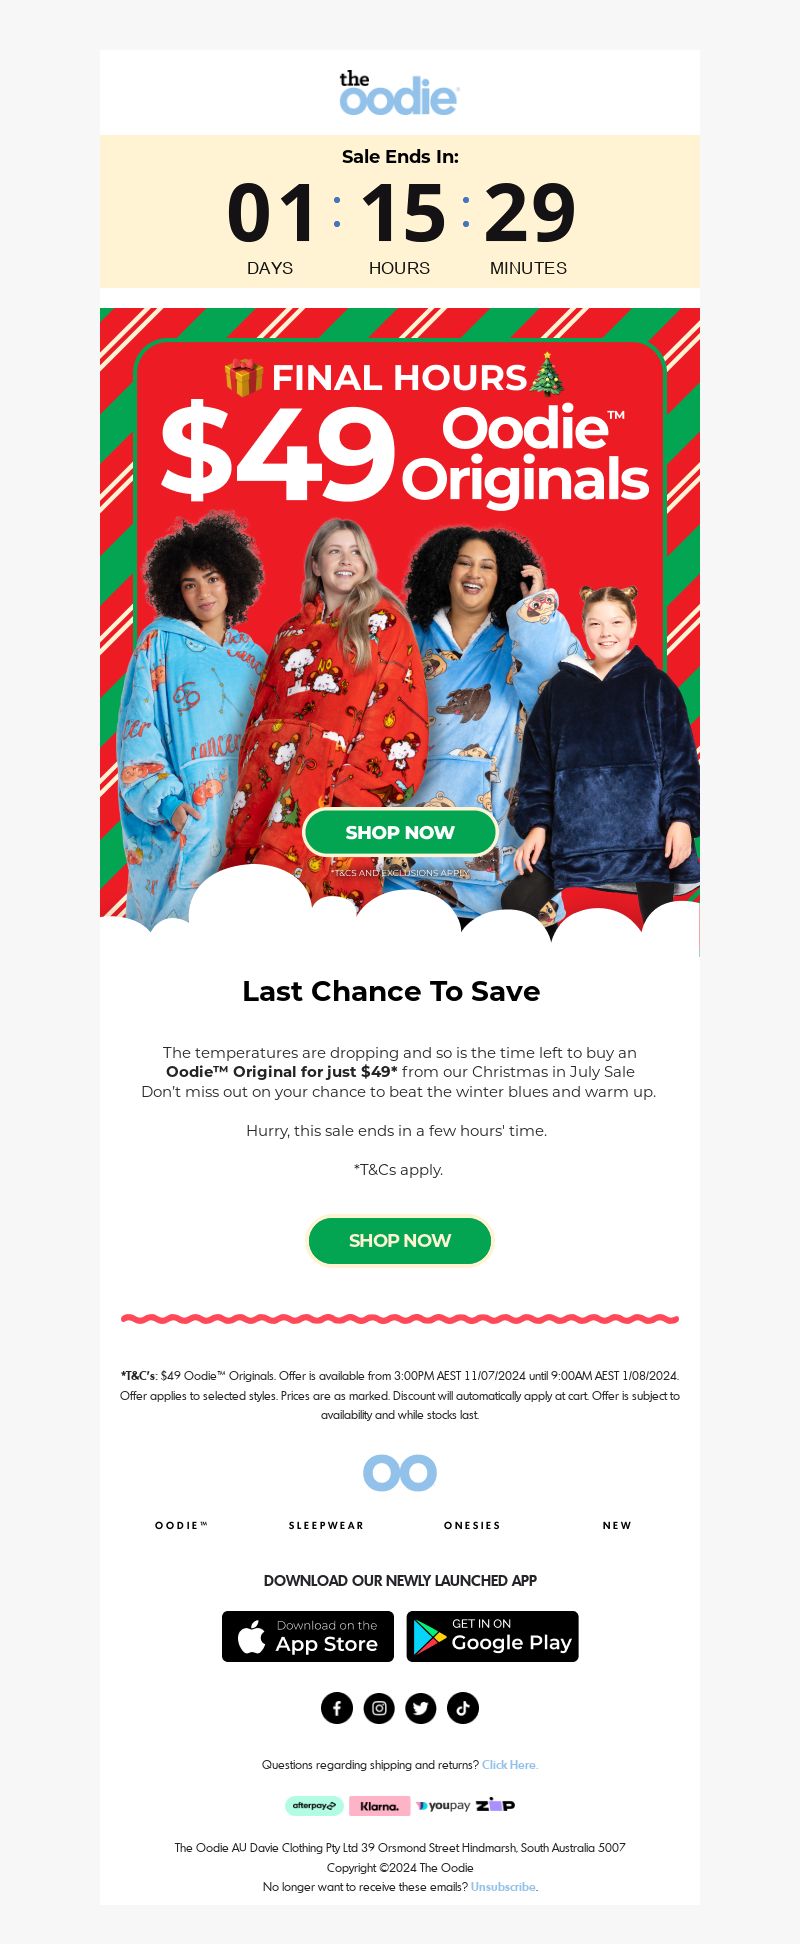The width and height of the screenshot is (800, 1944).
Task: Open the SLEEPWEAR footer menu item
Action: click(326, 1525)
